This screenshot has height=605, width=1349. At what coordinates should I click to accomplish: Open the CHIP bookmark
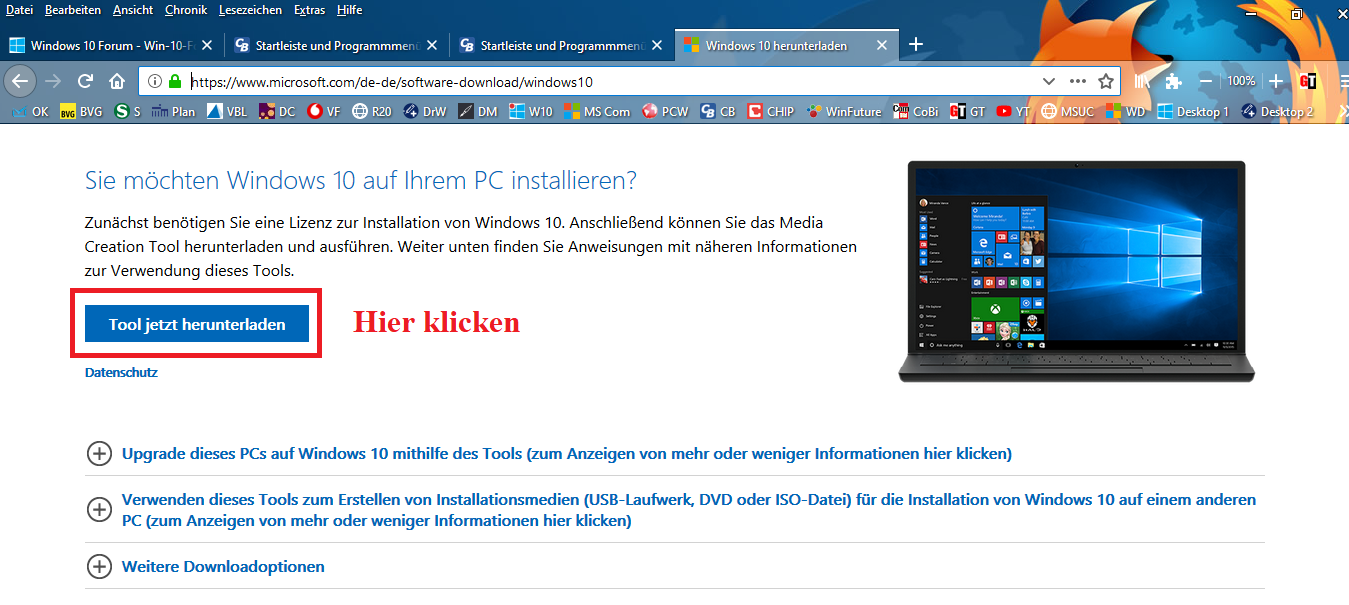(x=770, y=112)
